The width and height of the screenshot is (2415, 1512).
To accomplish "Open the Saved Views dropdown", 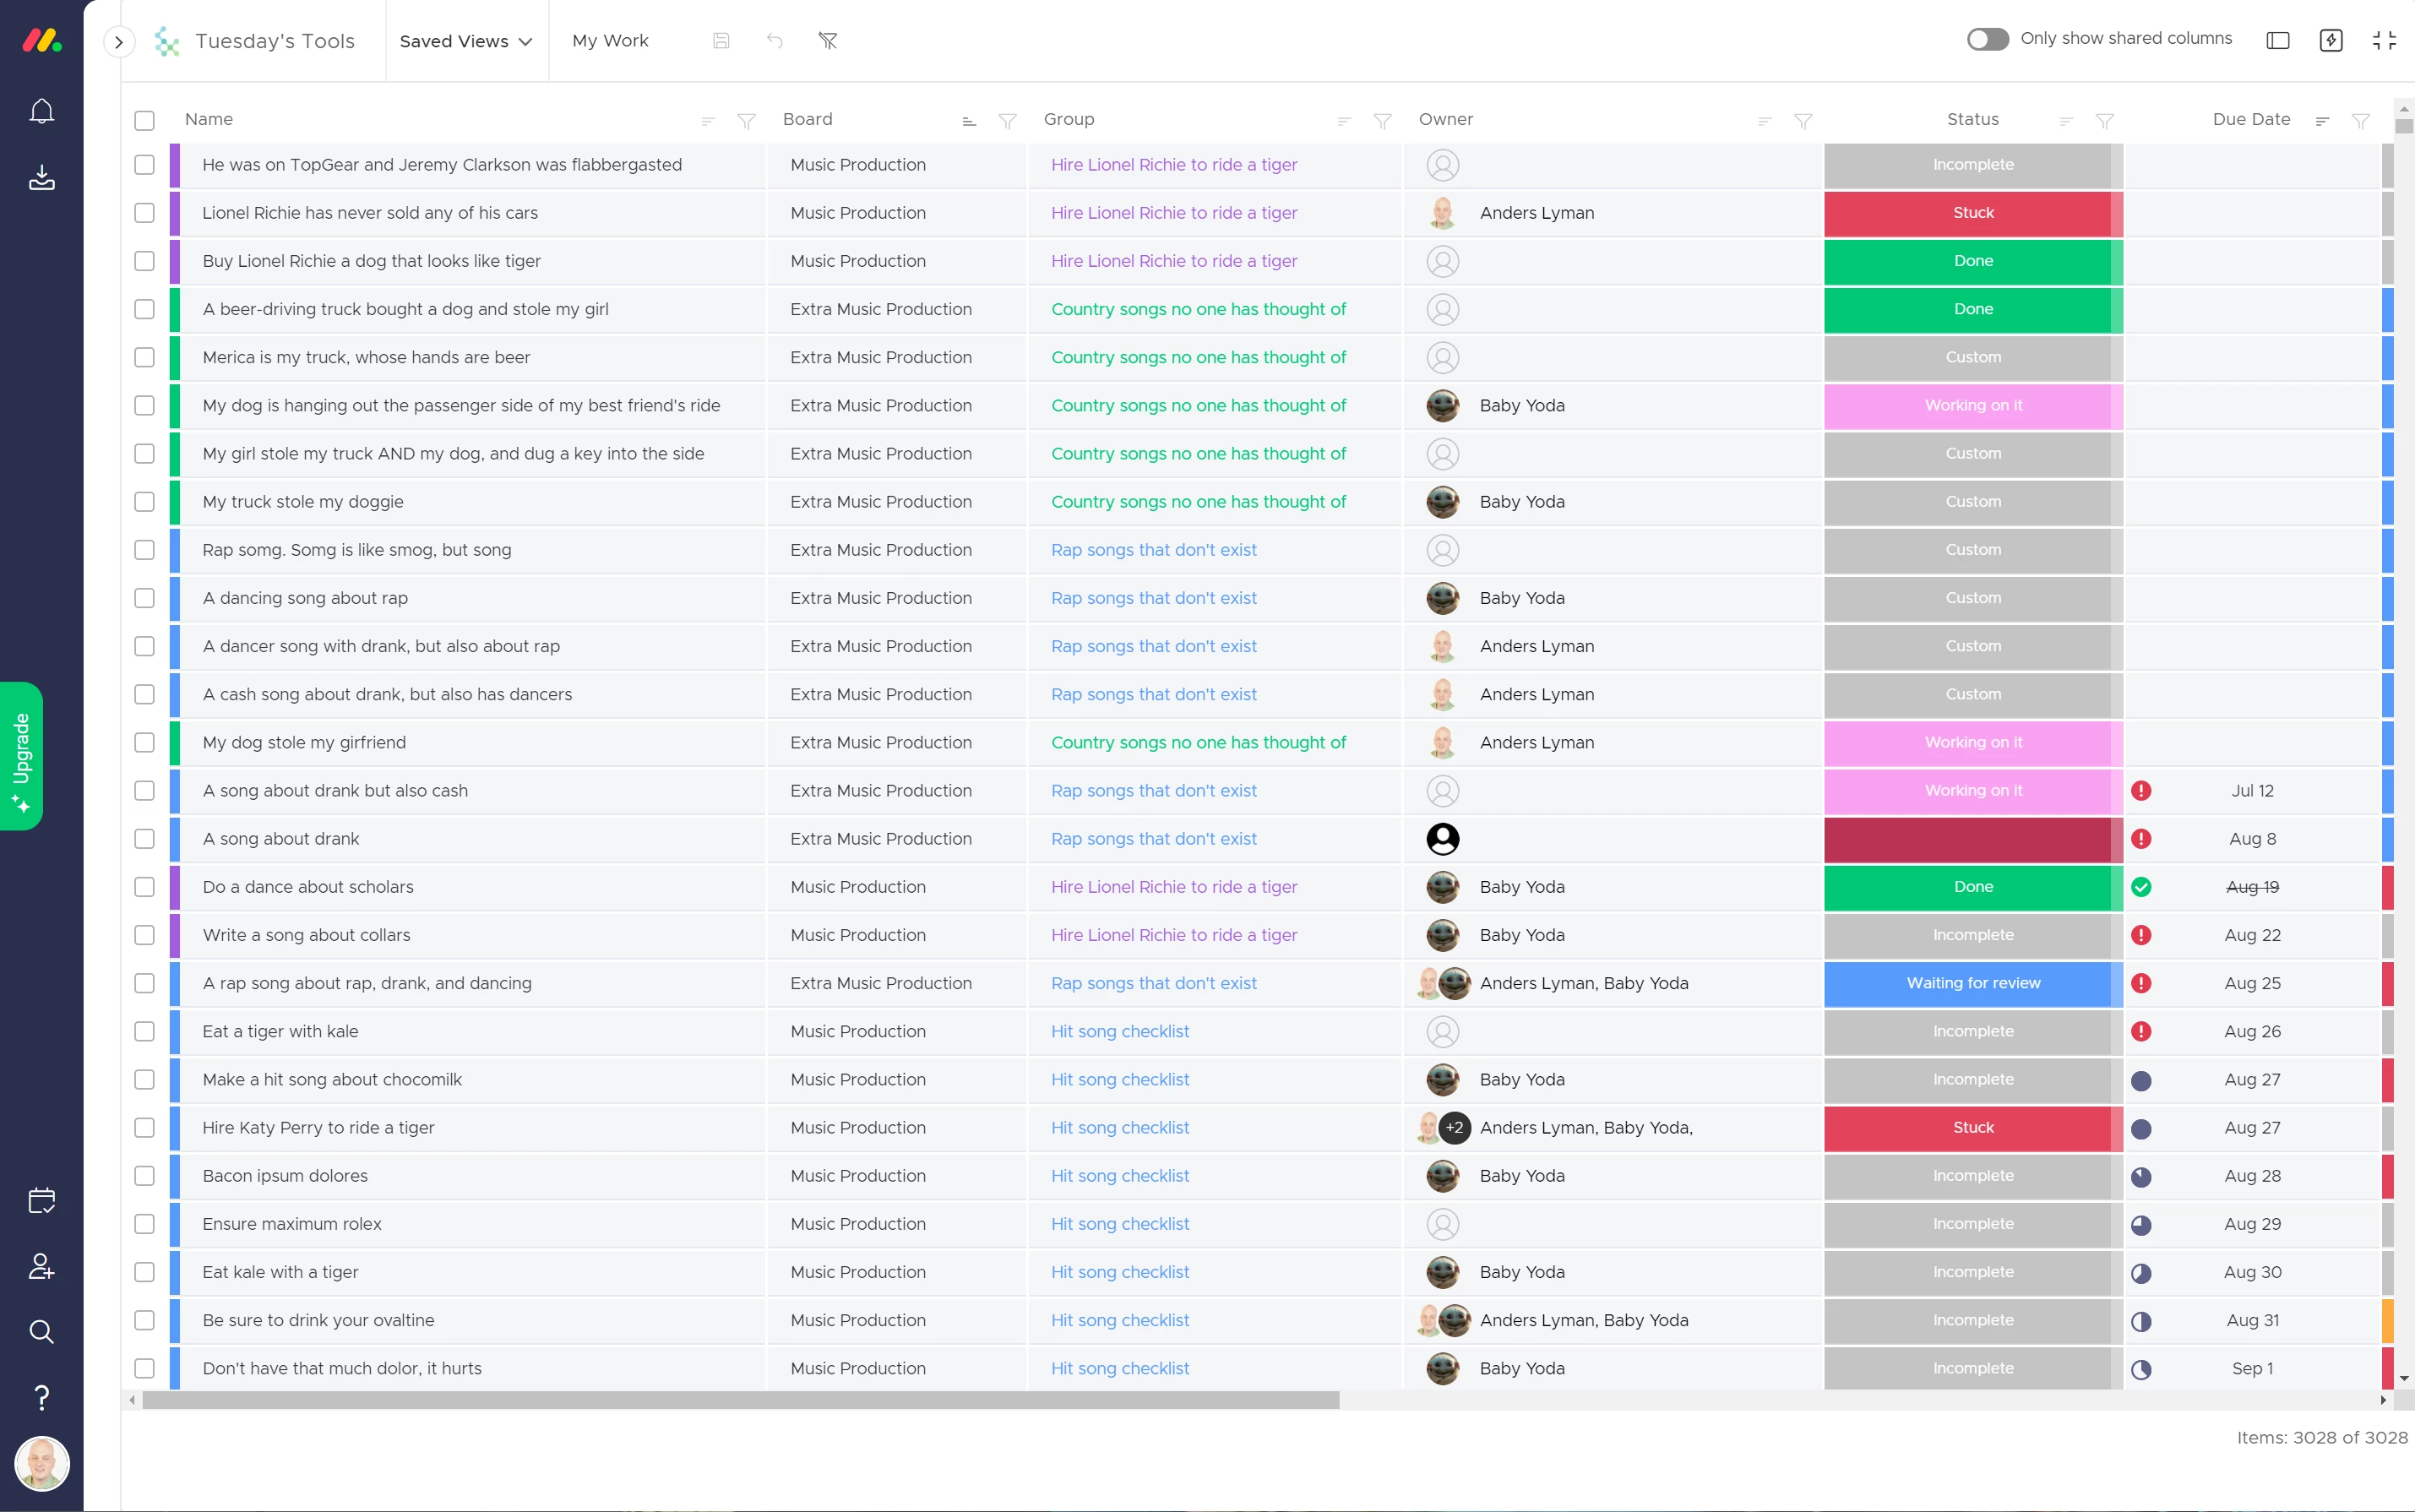I will coord(466,41).
